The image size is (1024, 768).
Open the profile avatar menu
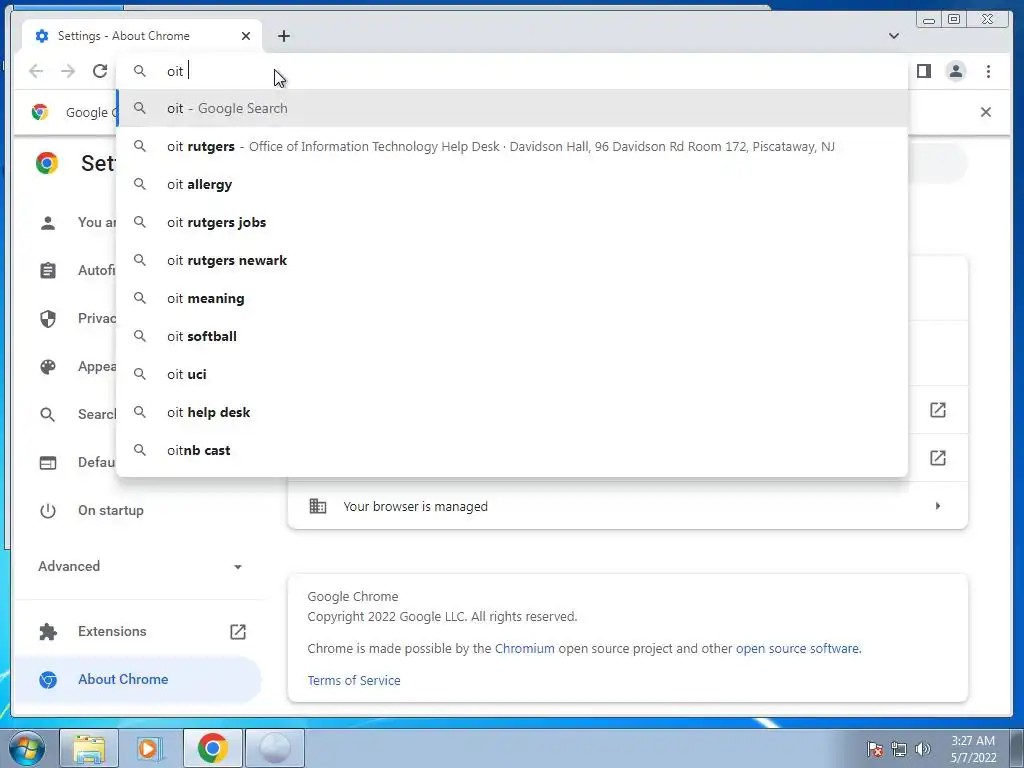(x=955, y=71)
